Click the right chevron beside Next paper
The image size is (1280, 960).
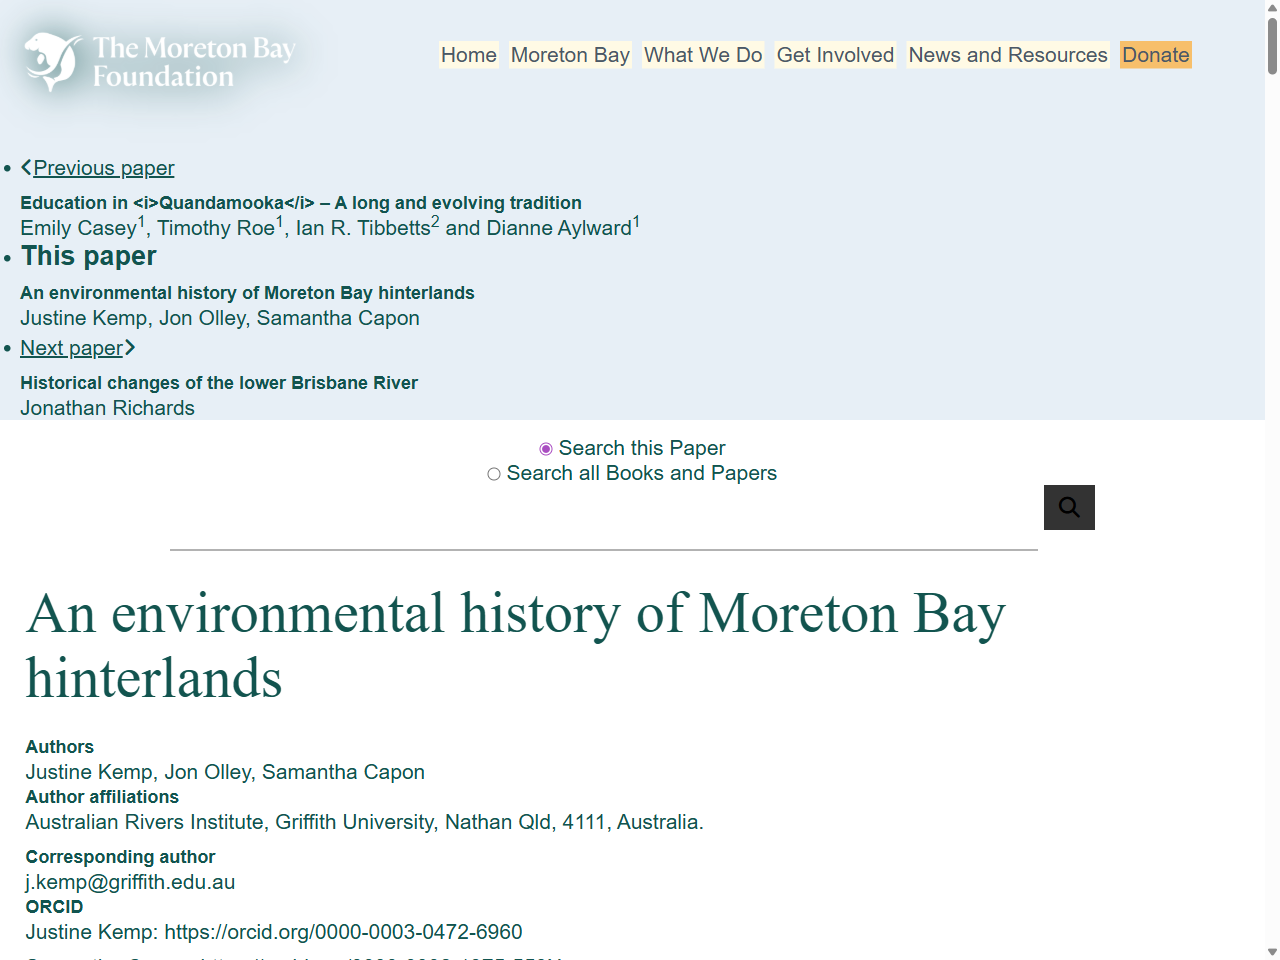(x=130, y=347)
